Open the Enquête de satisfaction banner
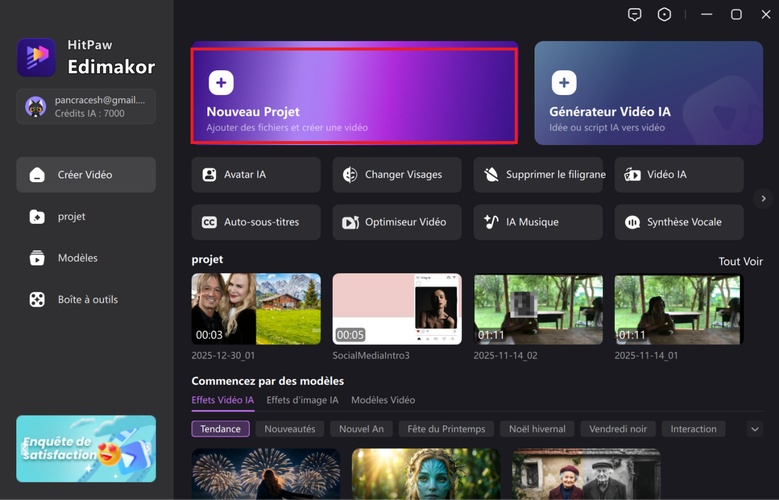 click(x=86, y=449)
